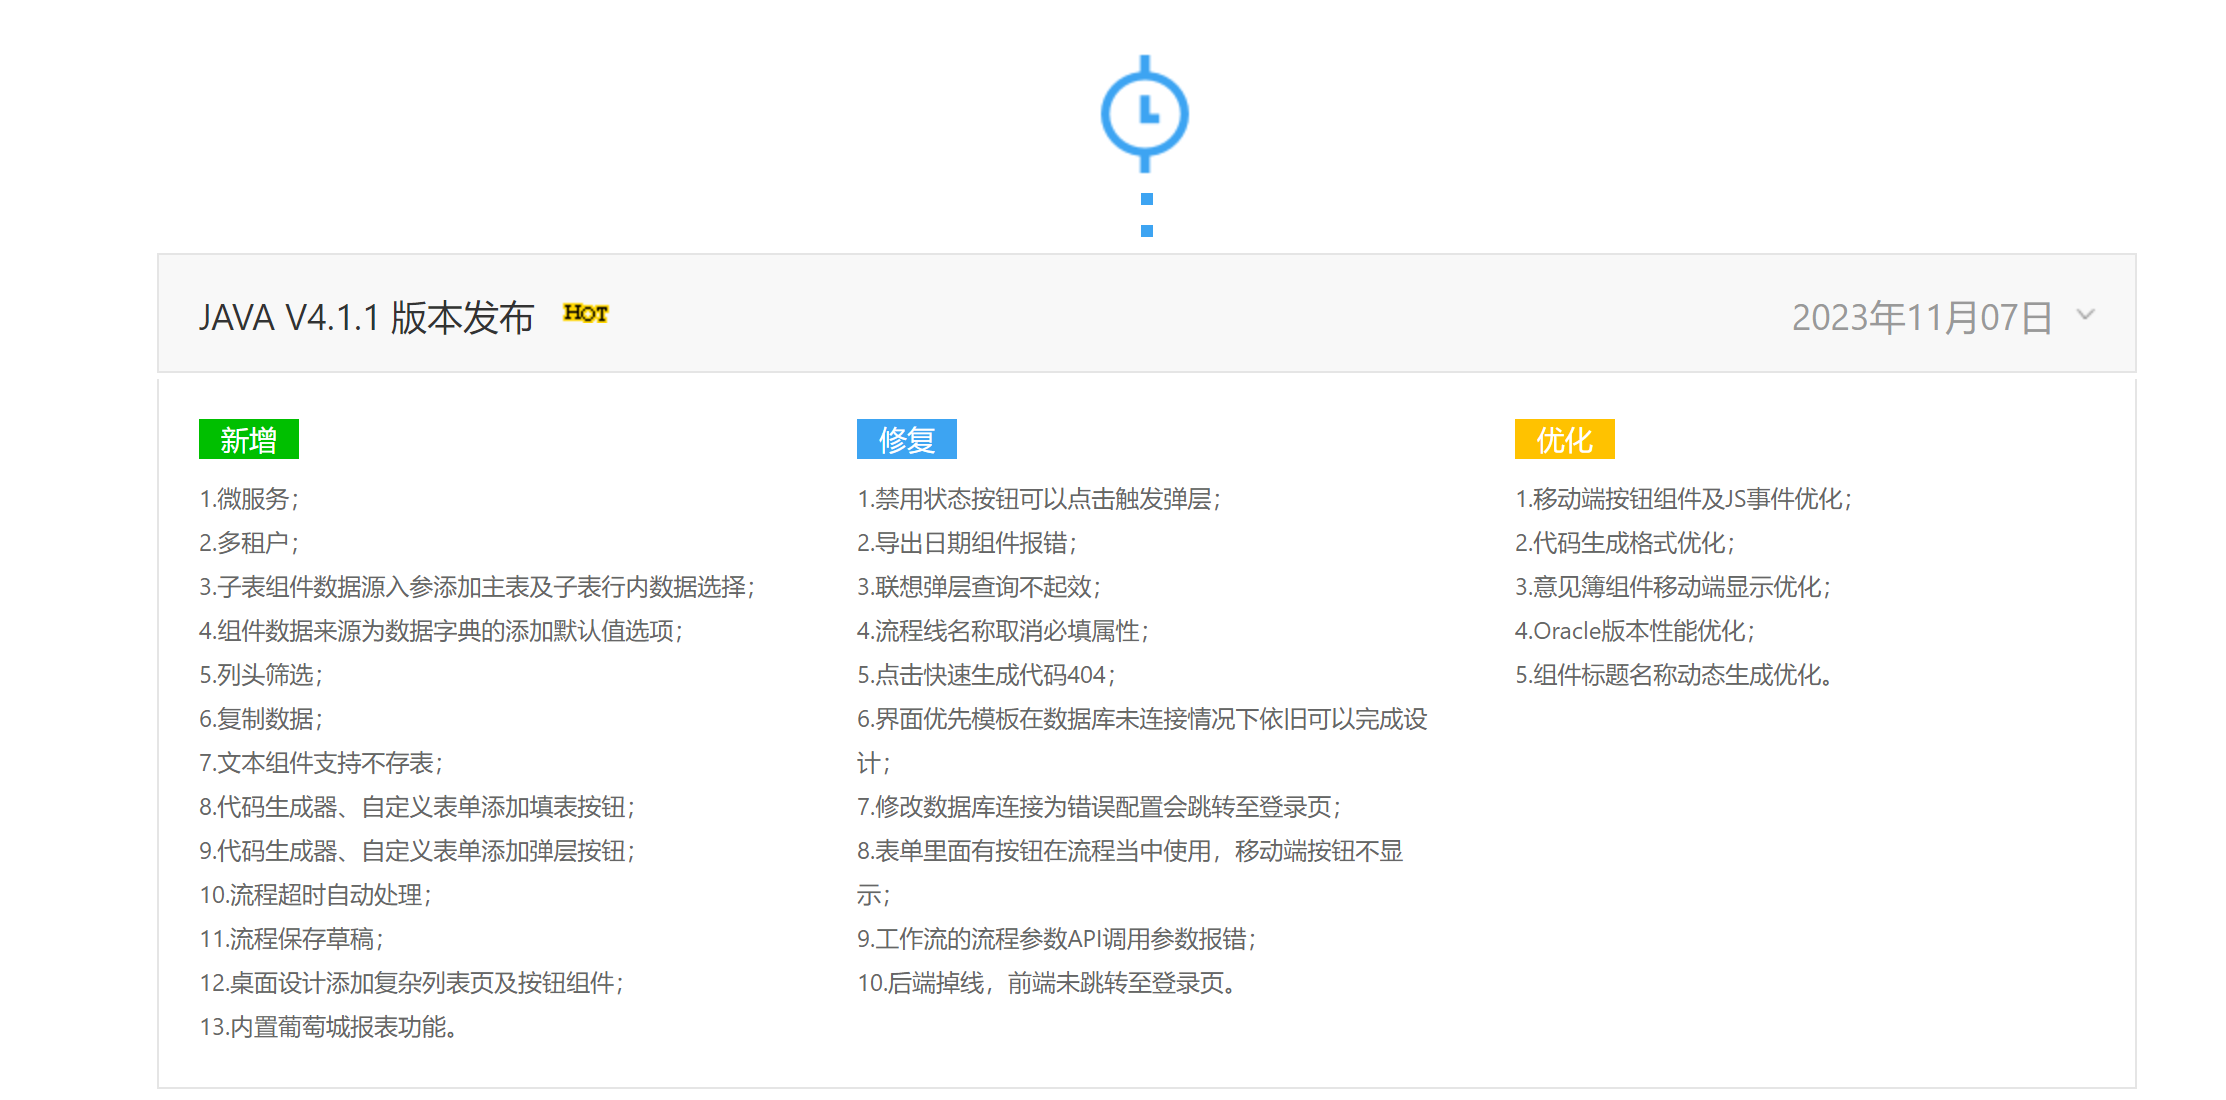Screen dimensions: 2226x1100
Task: Click the 10.流程超时自动处理 item
Action: [x=315, y=895]
